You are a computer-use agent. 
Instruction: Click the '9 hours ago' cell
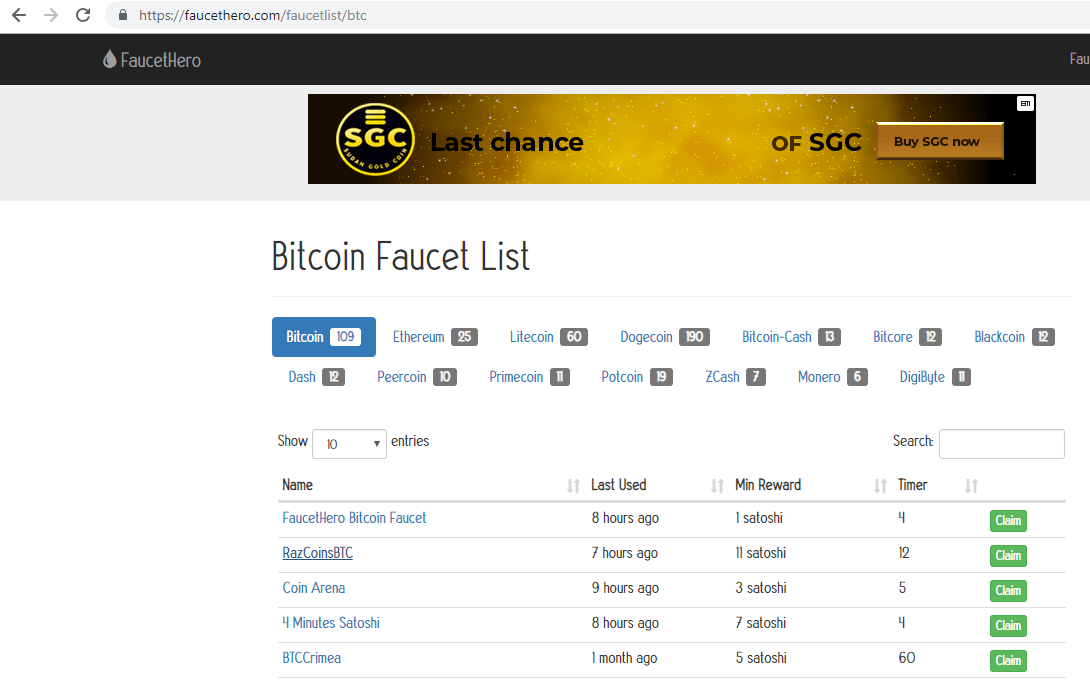coord(625,588)
